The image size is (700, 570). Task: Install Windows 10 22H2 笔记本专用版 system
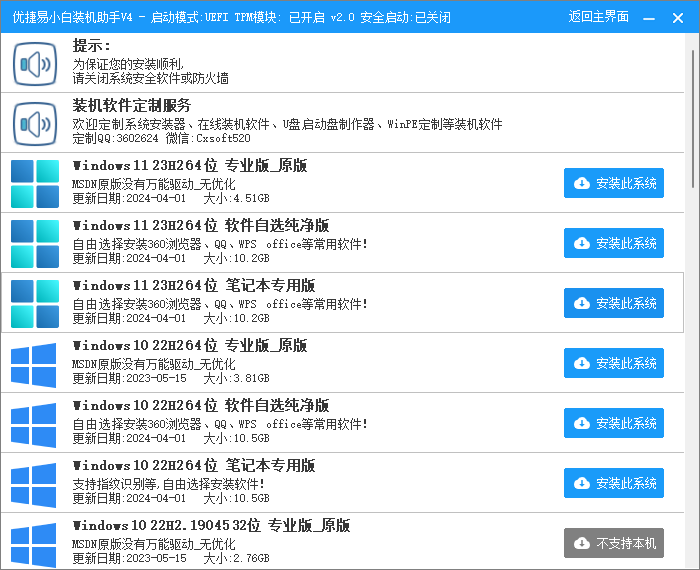click(x=614, y=483)
